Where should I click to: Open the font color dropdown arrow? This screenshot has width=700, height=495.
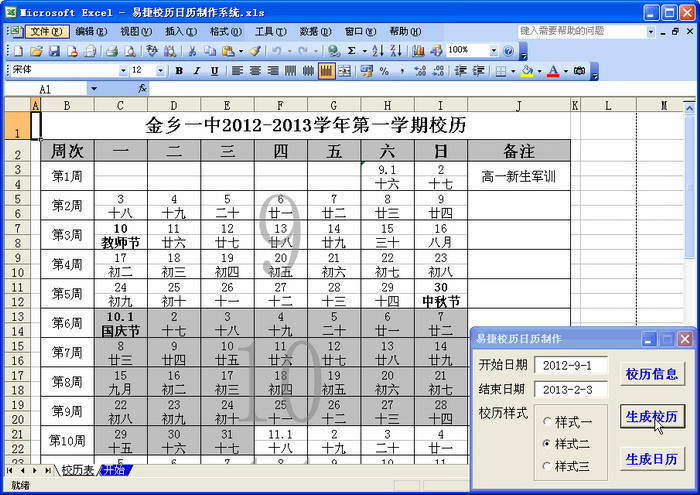click(x=566, y=71)
